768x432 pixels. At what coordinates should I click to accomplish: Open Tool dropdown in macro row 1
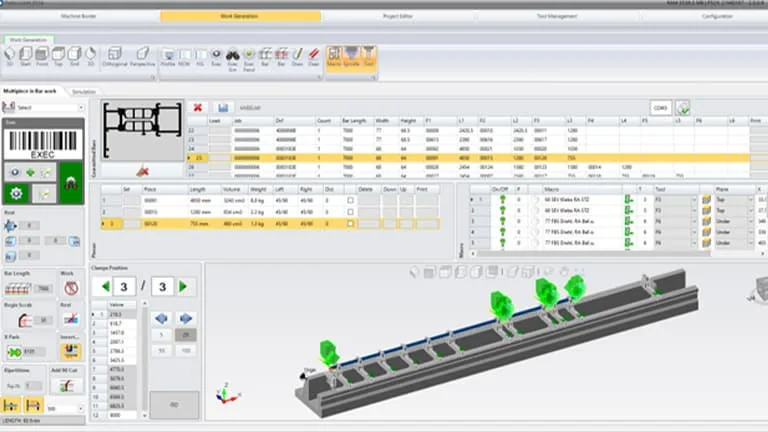[x=694, y=200]
